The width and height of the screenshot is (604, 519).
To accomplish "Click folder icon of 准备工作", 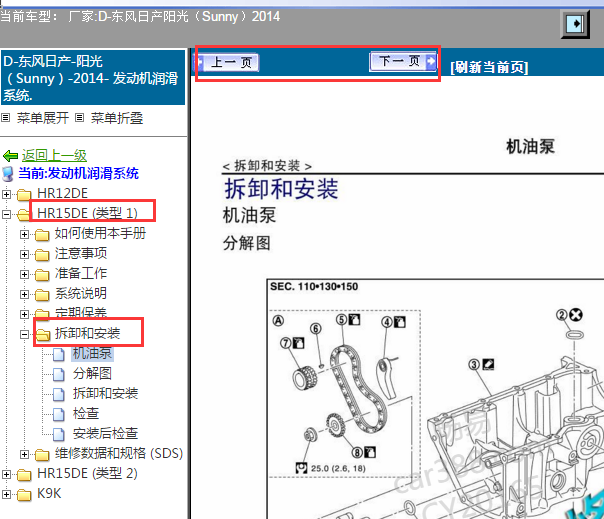I will [x=42, y=275].
